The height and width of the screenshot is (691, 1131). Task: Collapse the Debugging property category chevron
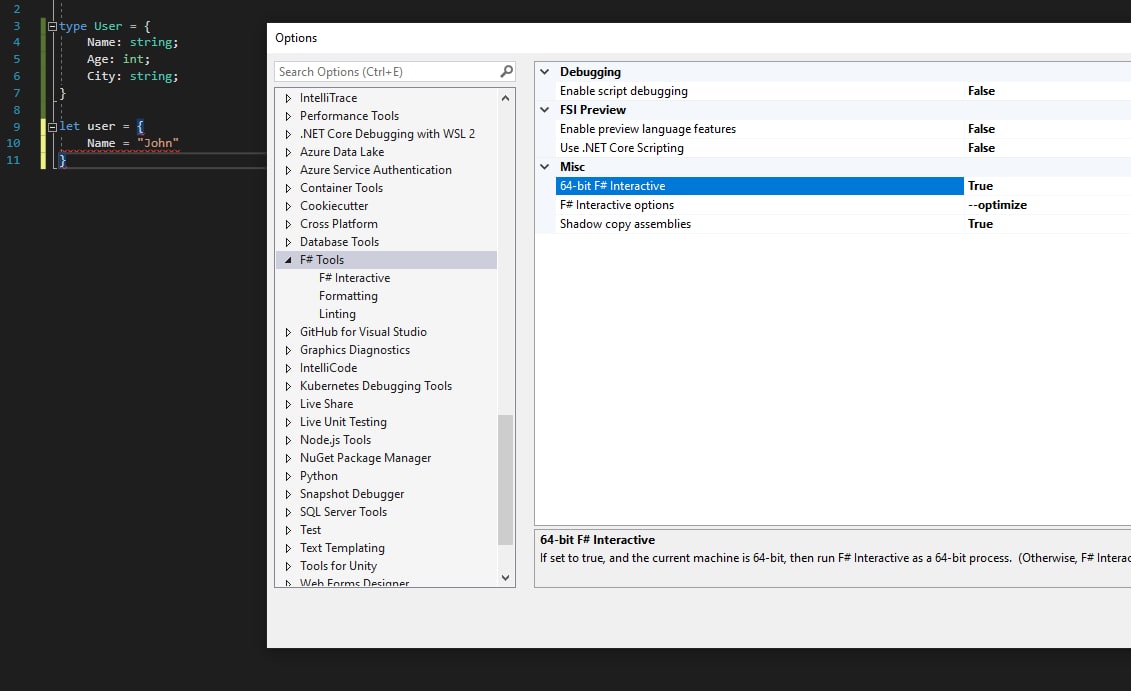(x=545, y=71)
